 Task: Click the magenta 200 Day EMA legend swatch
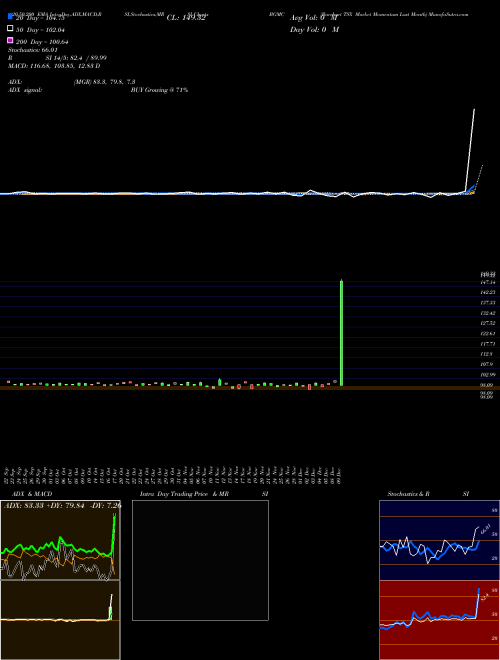pyautogui.click(x=10, y=40)
